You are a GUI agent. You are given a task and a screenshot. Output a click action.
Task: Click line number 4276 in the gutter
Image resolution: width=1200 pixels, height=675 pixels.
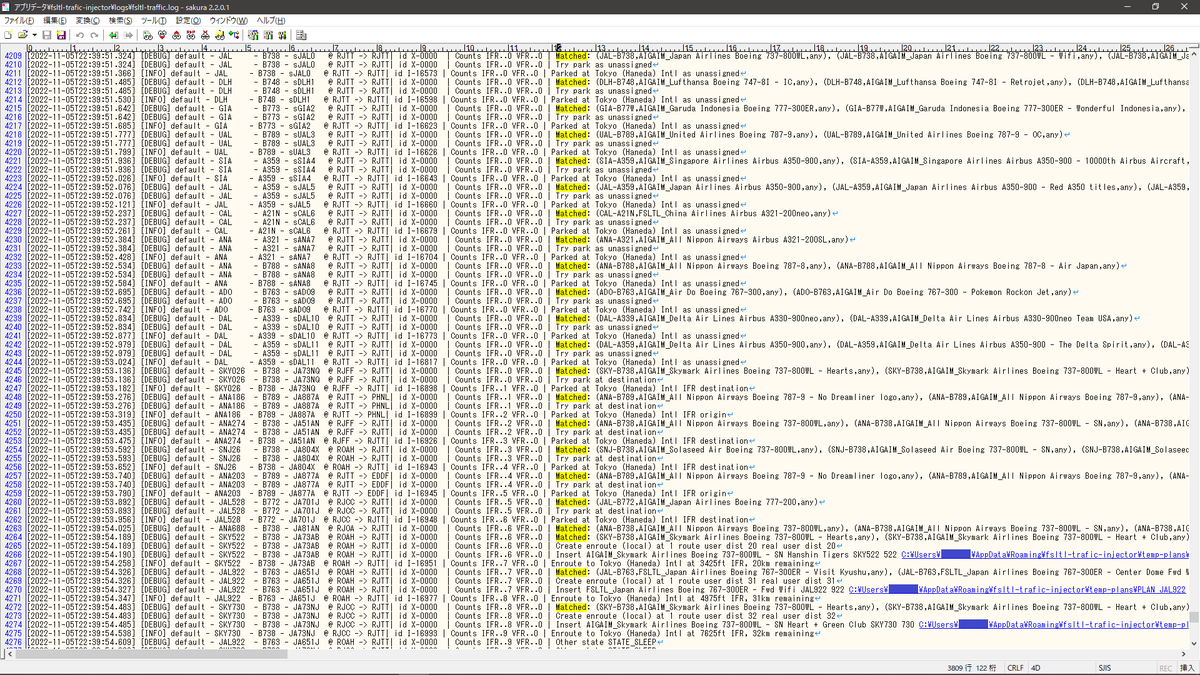click(13, 643)
